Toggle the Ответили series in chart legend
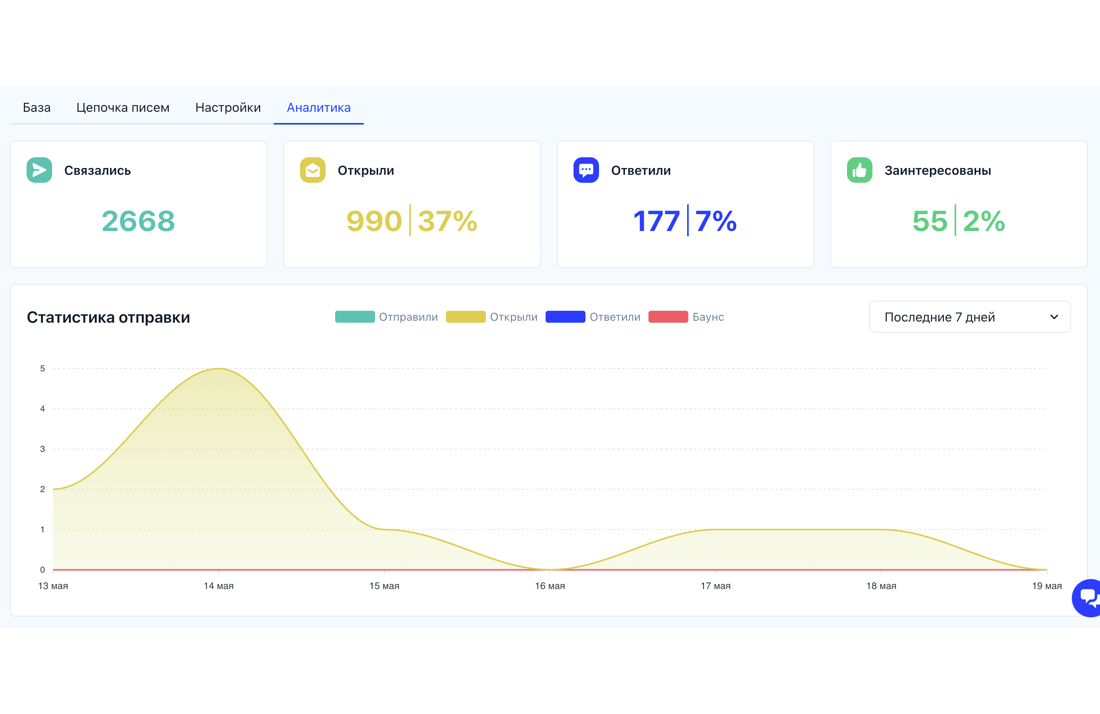 593,317
